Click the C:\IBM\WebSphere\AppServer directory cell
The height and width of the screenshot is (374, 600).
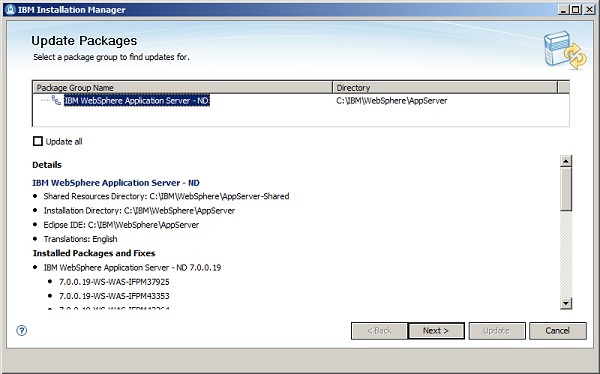pos(391,101)
